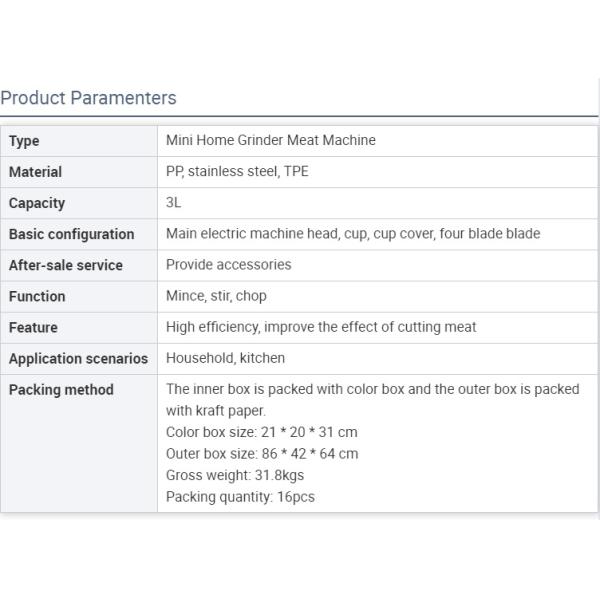Select the Application scenarios label

[78, 358]
